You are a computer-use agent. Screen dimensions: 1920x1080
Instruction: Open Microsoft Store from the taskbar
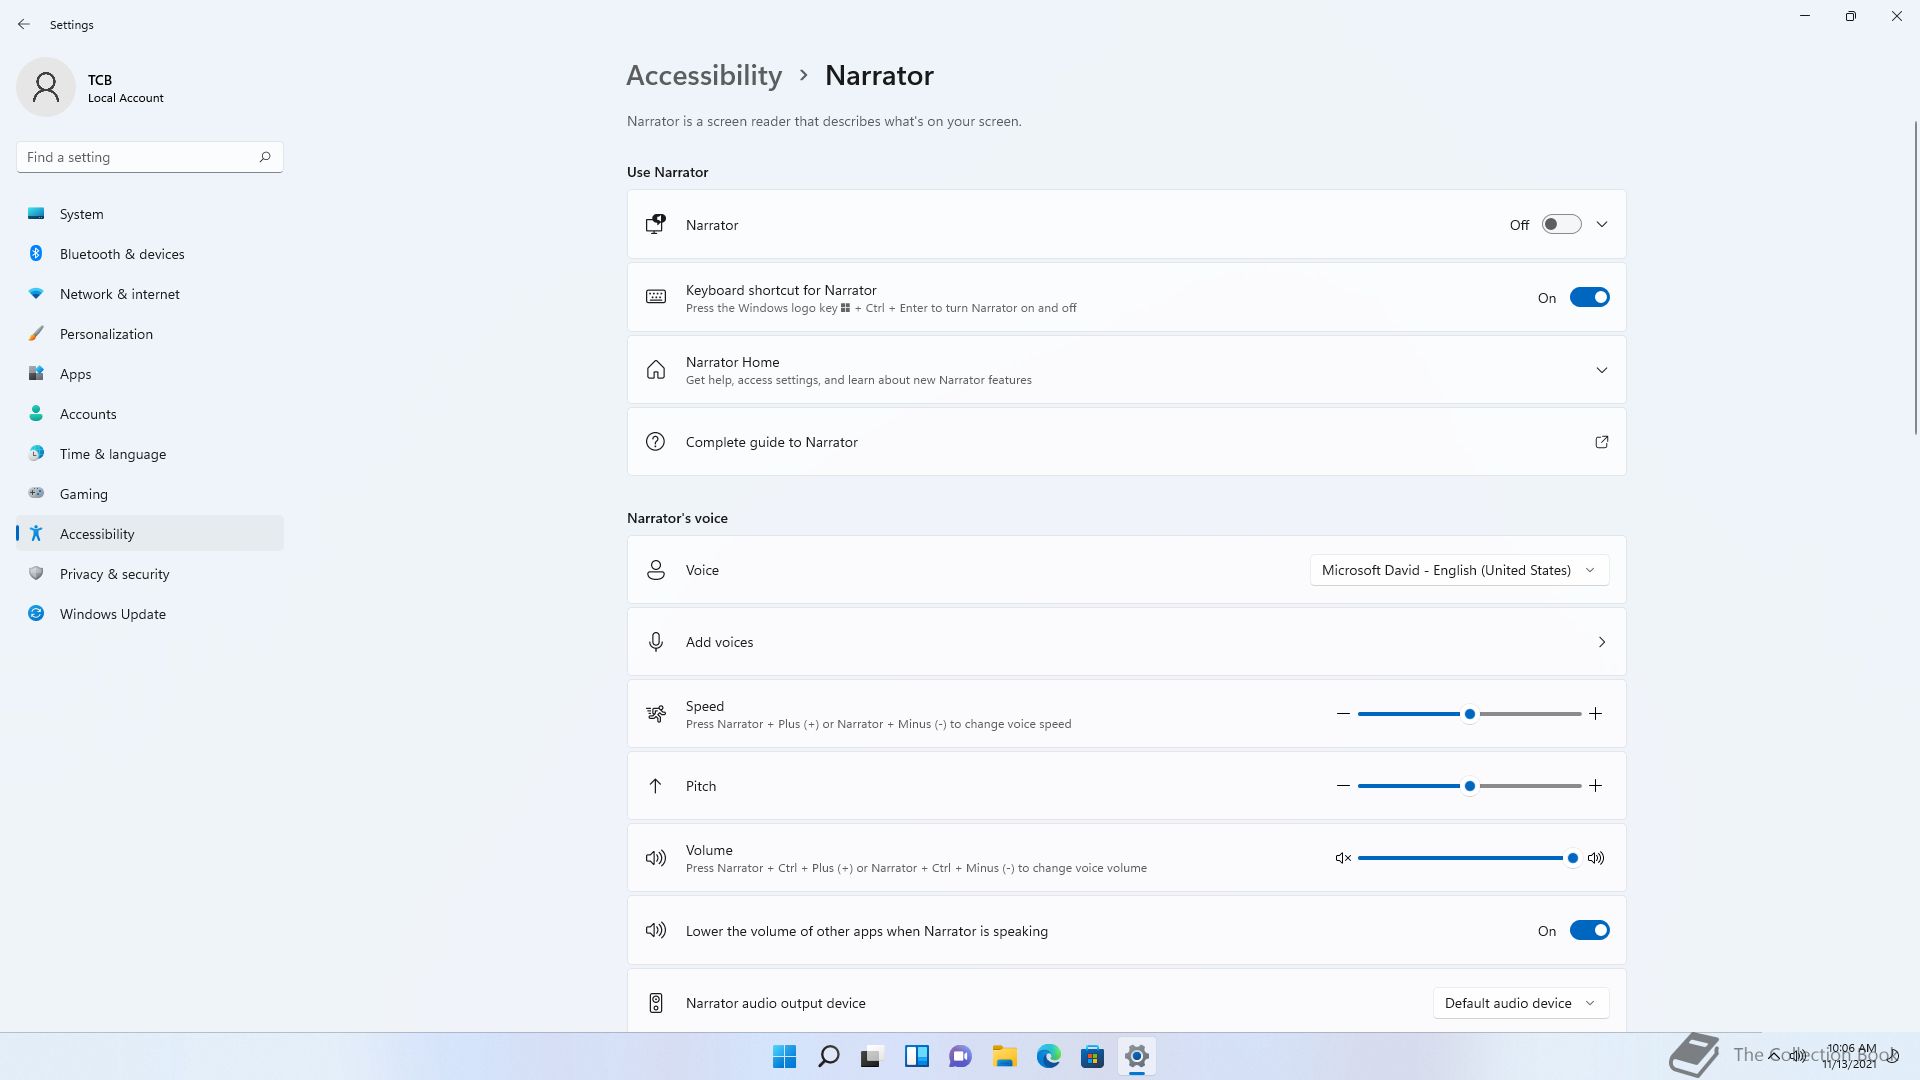click(1092, 1056)
